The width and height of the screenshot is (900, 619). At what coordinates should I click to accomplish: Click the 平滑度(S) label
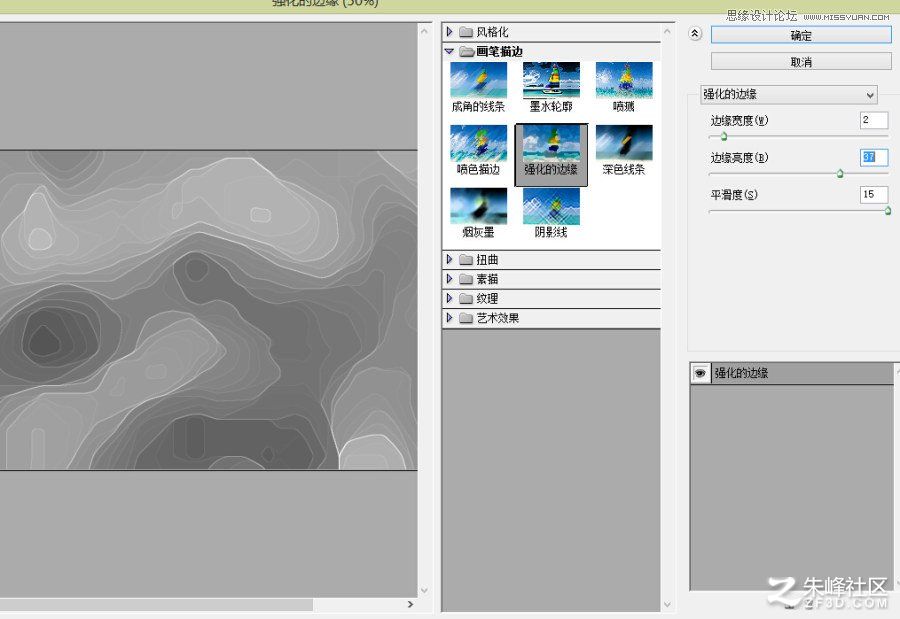(x=734, y=195)
